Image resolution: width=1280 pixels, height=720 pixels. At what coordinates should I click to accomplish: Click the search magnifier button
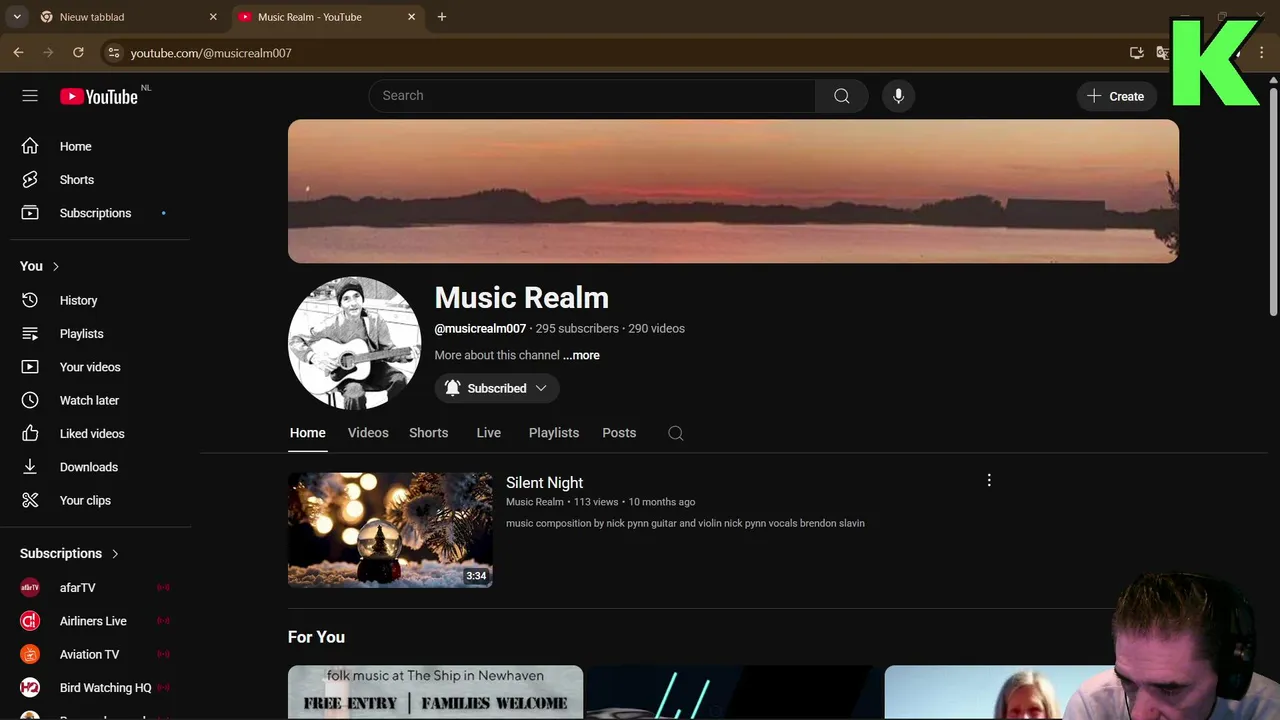point(842,96)
